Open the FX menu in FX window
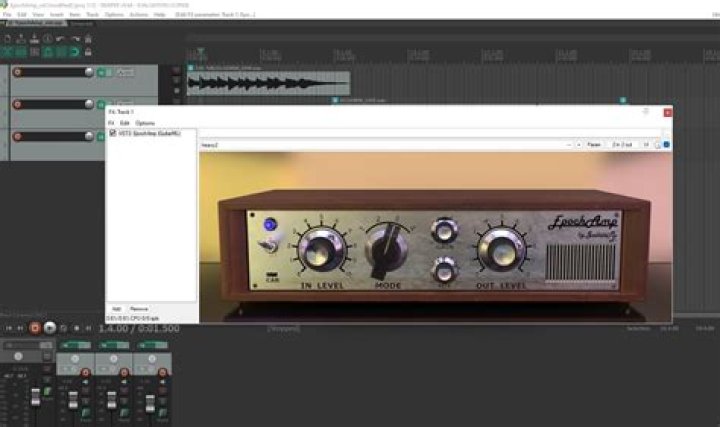720x427 pixels. click(111, 123)
